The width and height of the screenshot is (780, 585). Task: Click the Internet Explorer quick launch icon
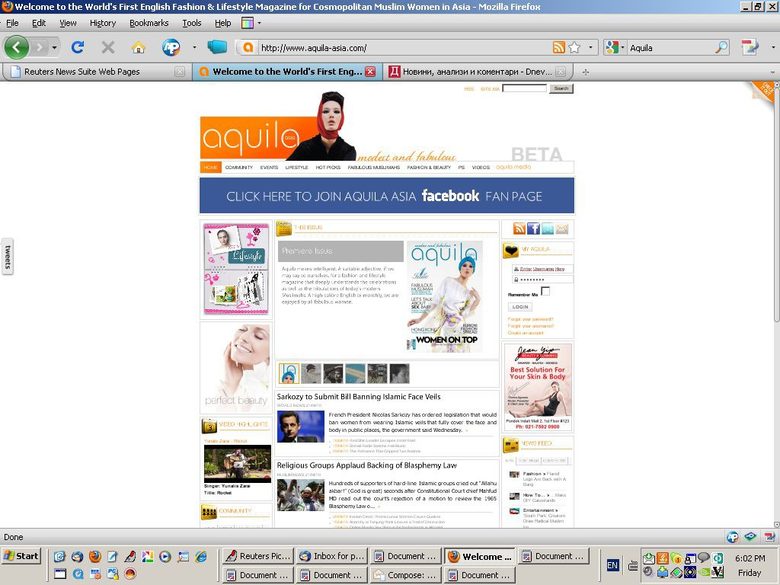[201, 556]
